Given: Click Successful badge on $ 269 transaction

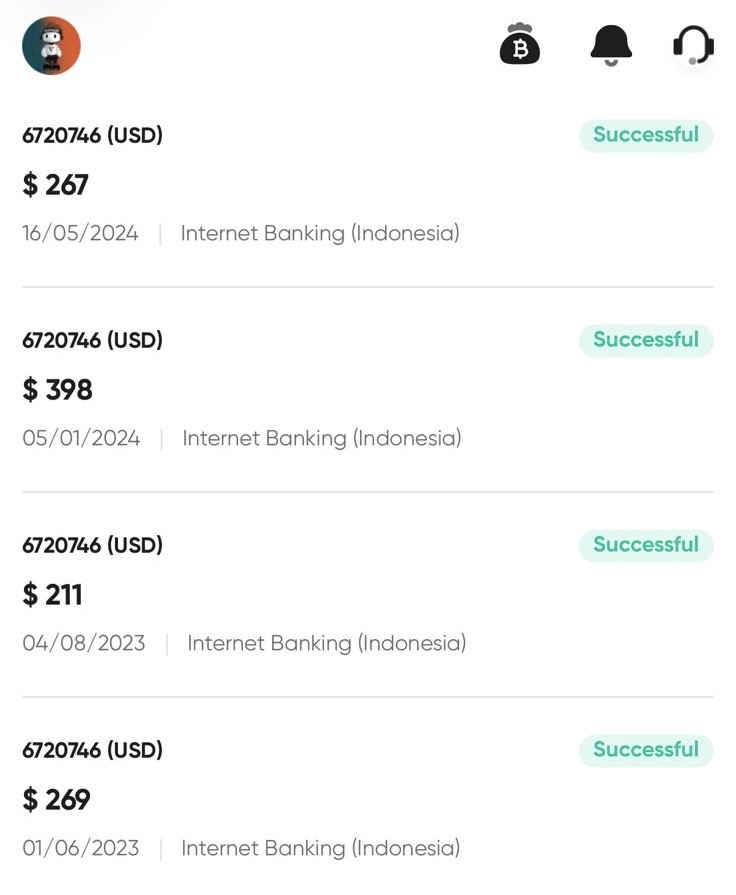Looking at the screenshot, I should click(x=646, y=750).
